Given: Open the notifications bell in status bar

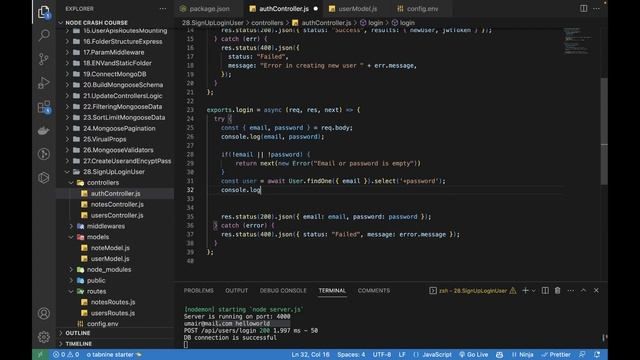Looking at the screenshot, I should (x=597, y=355).
